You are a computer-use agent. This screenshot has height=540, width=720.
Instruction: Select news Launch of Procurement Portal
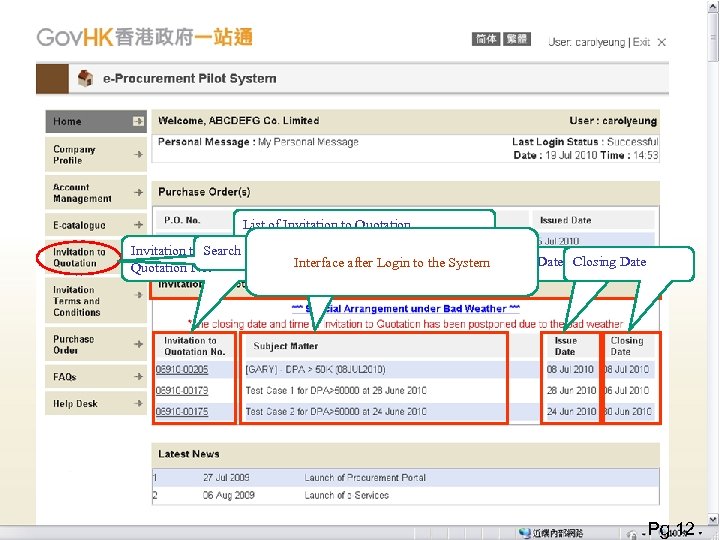(365, 478)
